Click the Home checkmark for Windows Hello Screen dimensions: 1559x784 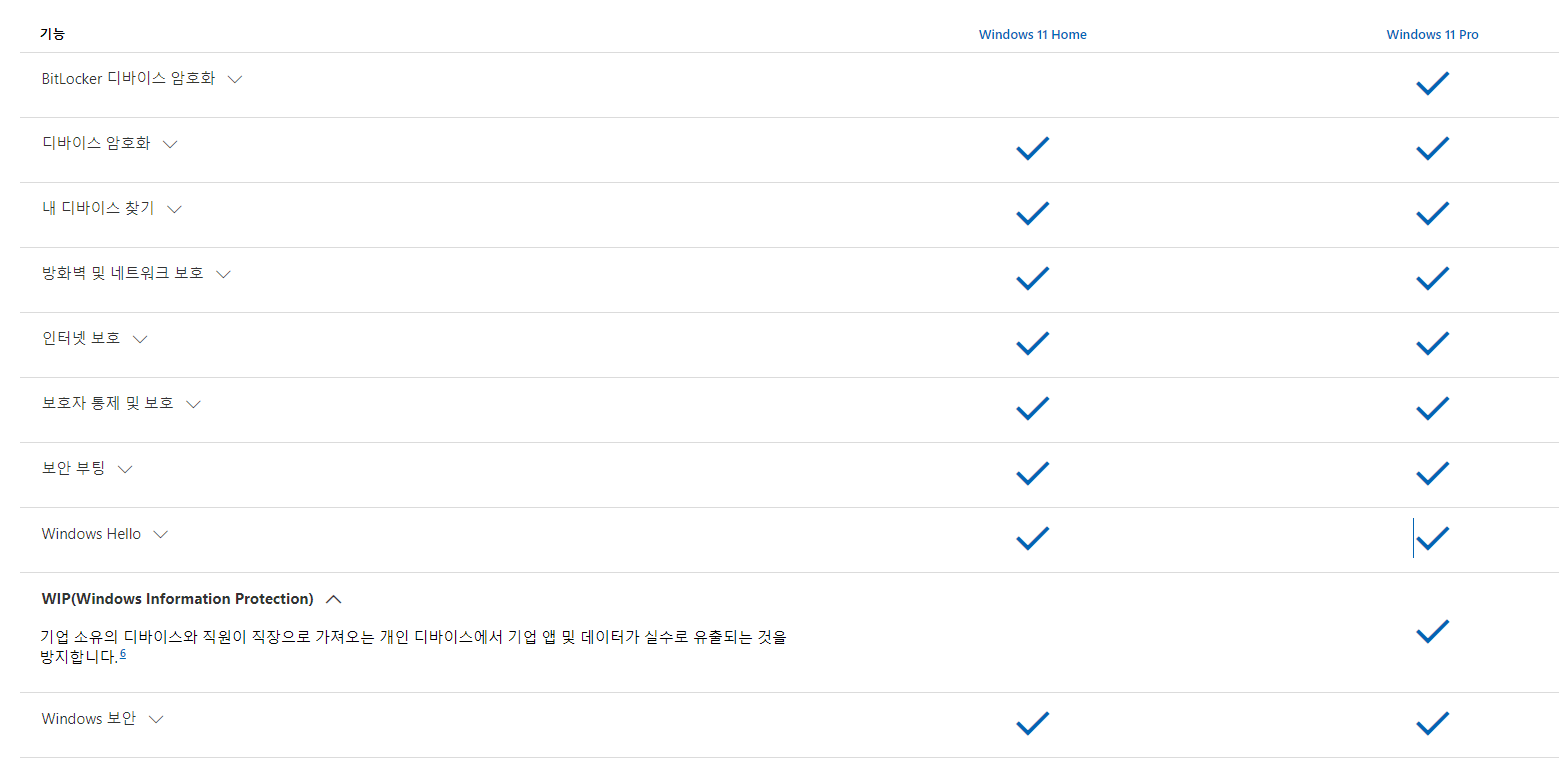[1032, 538]
